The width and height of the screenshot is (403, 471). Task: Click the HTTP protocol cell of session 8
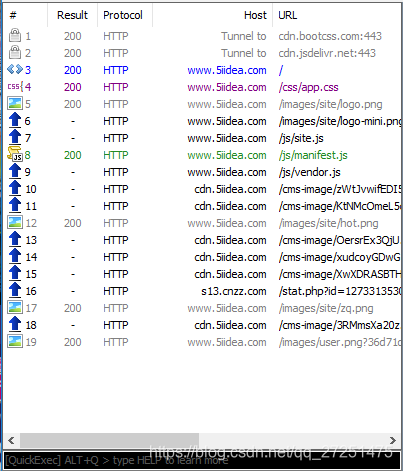116,155
